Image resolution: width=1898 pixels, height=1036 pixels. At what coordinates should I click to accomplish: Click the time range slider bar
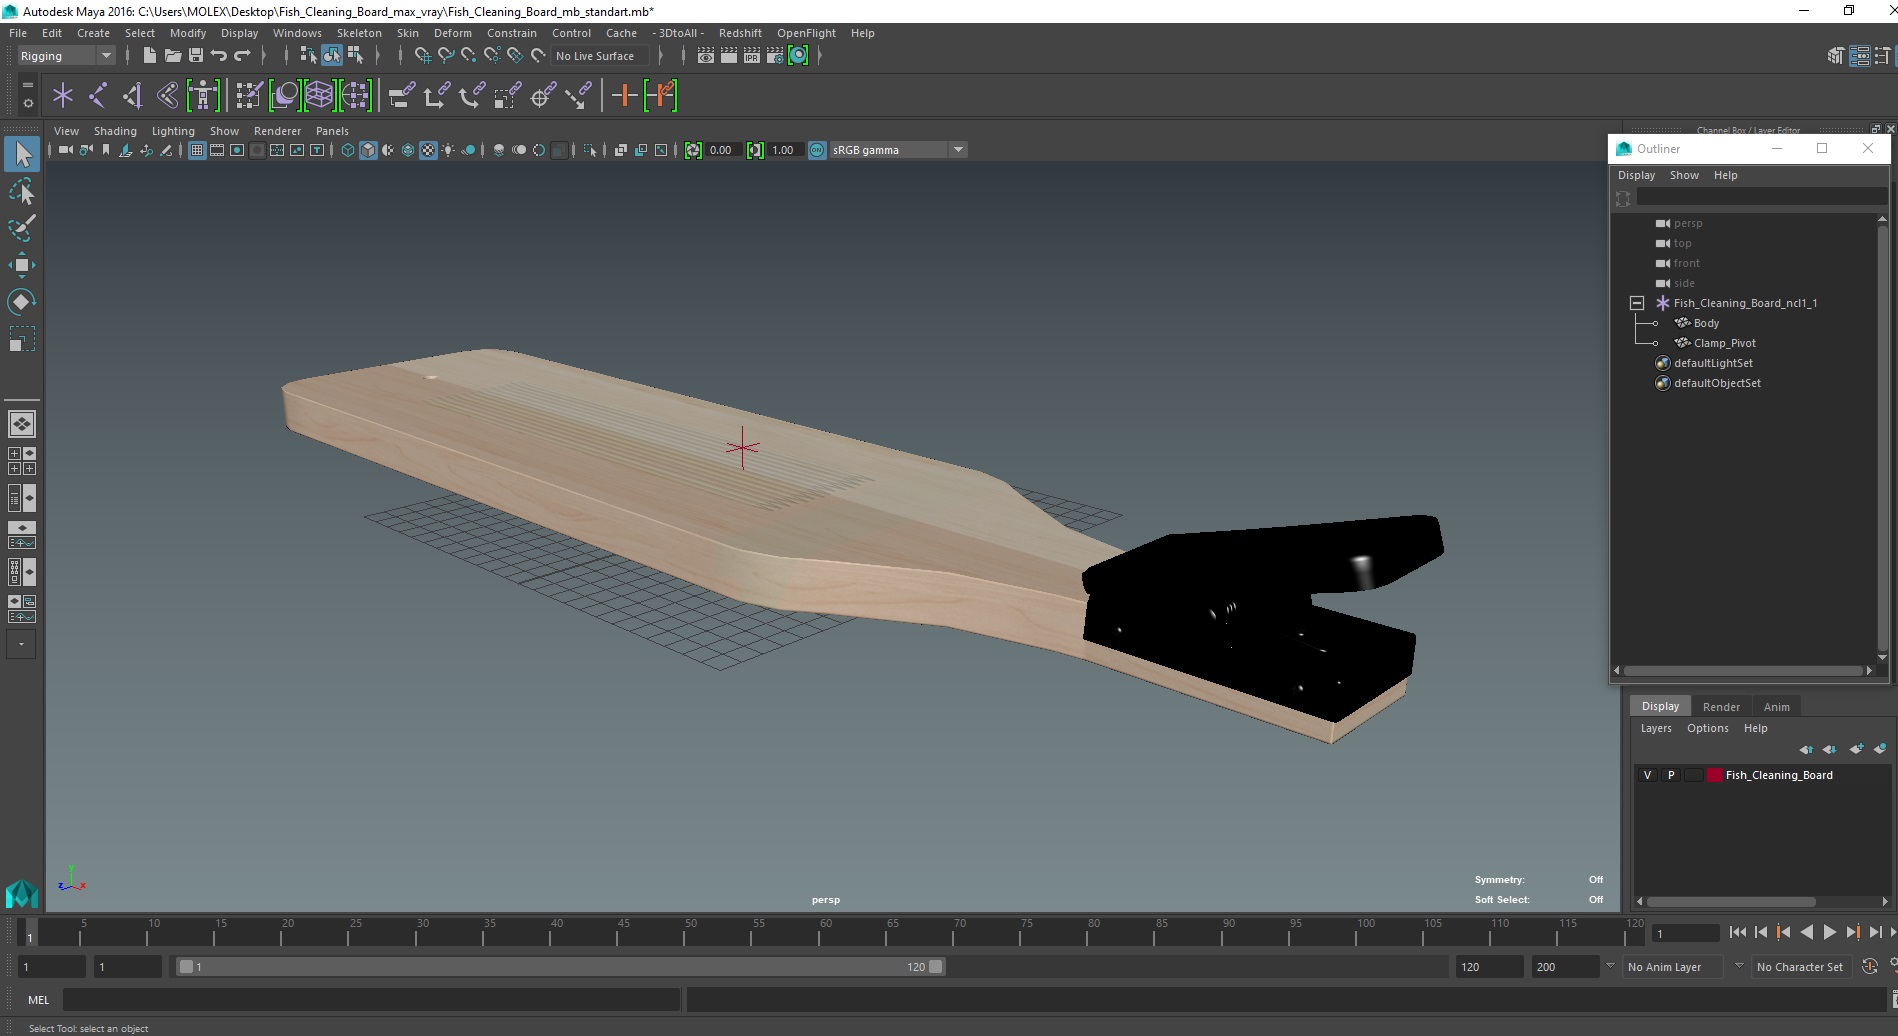click(560, 966)
